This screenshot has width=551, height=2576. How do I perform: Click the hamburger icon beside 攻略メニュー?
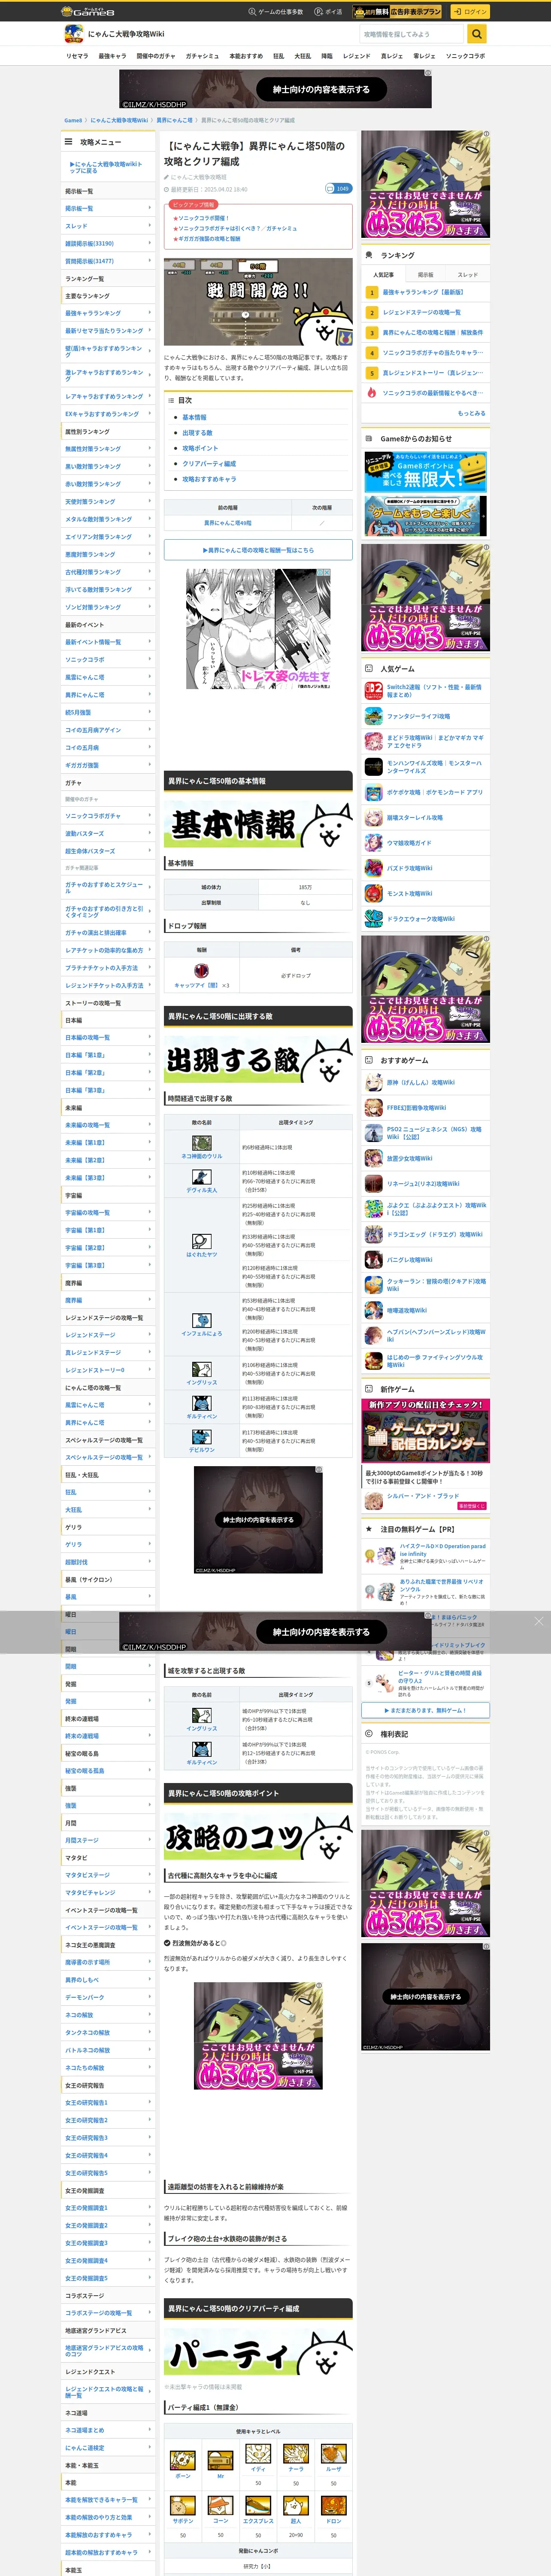(69, 142)
